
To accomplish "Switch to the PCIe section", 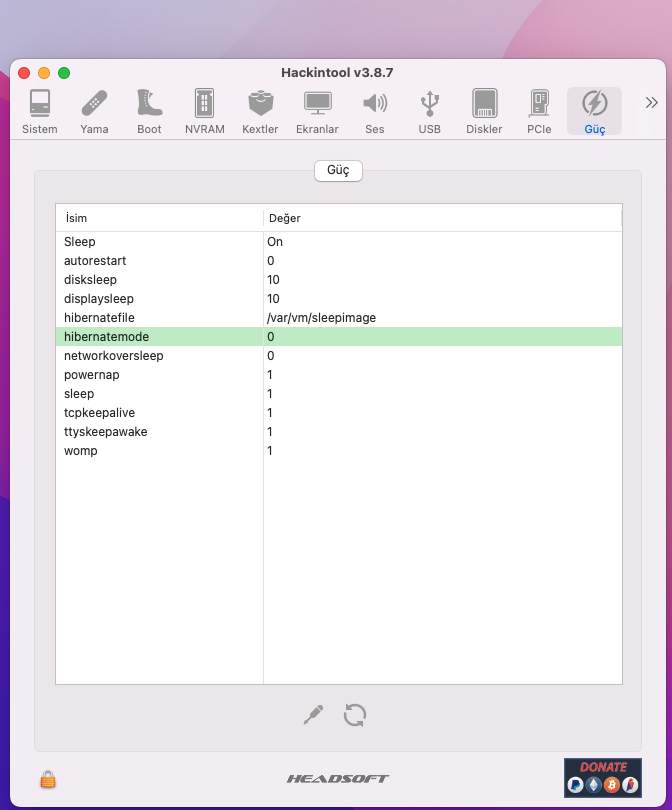I will pos(539,111).
